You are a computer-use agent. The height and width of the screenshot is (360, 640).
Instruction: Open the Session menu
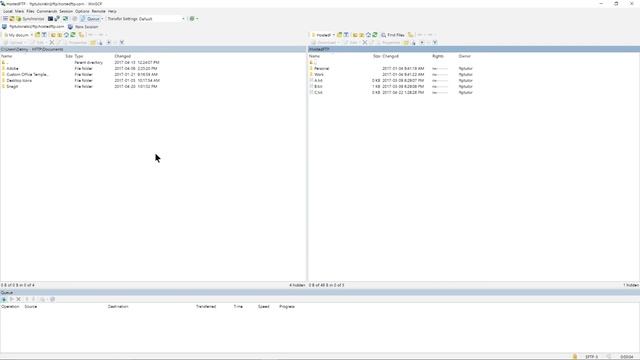(66, 11)
